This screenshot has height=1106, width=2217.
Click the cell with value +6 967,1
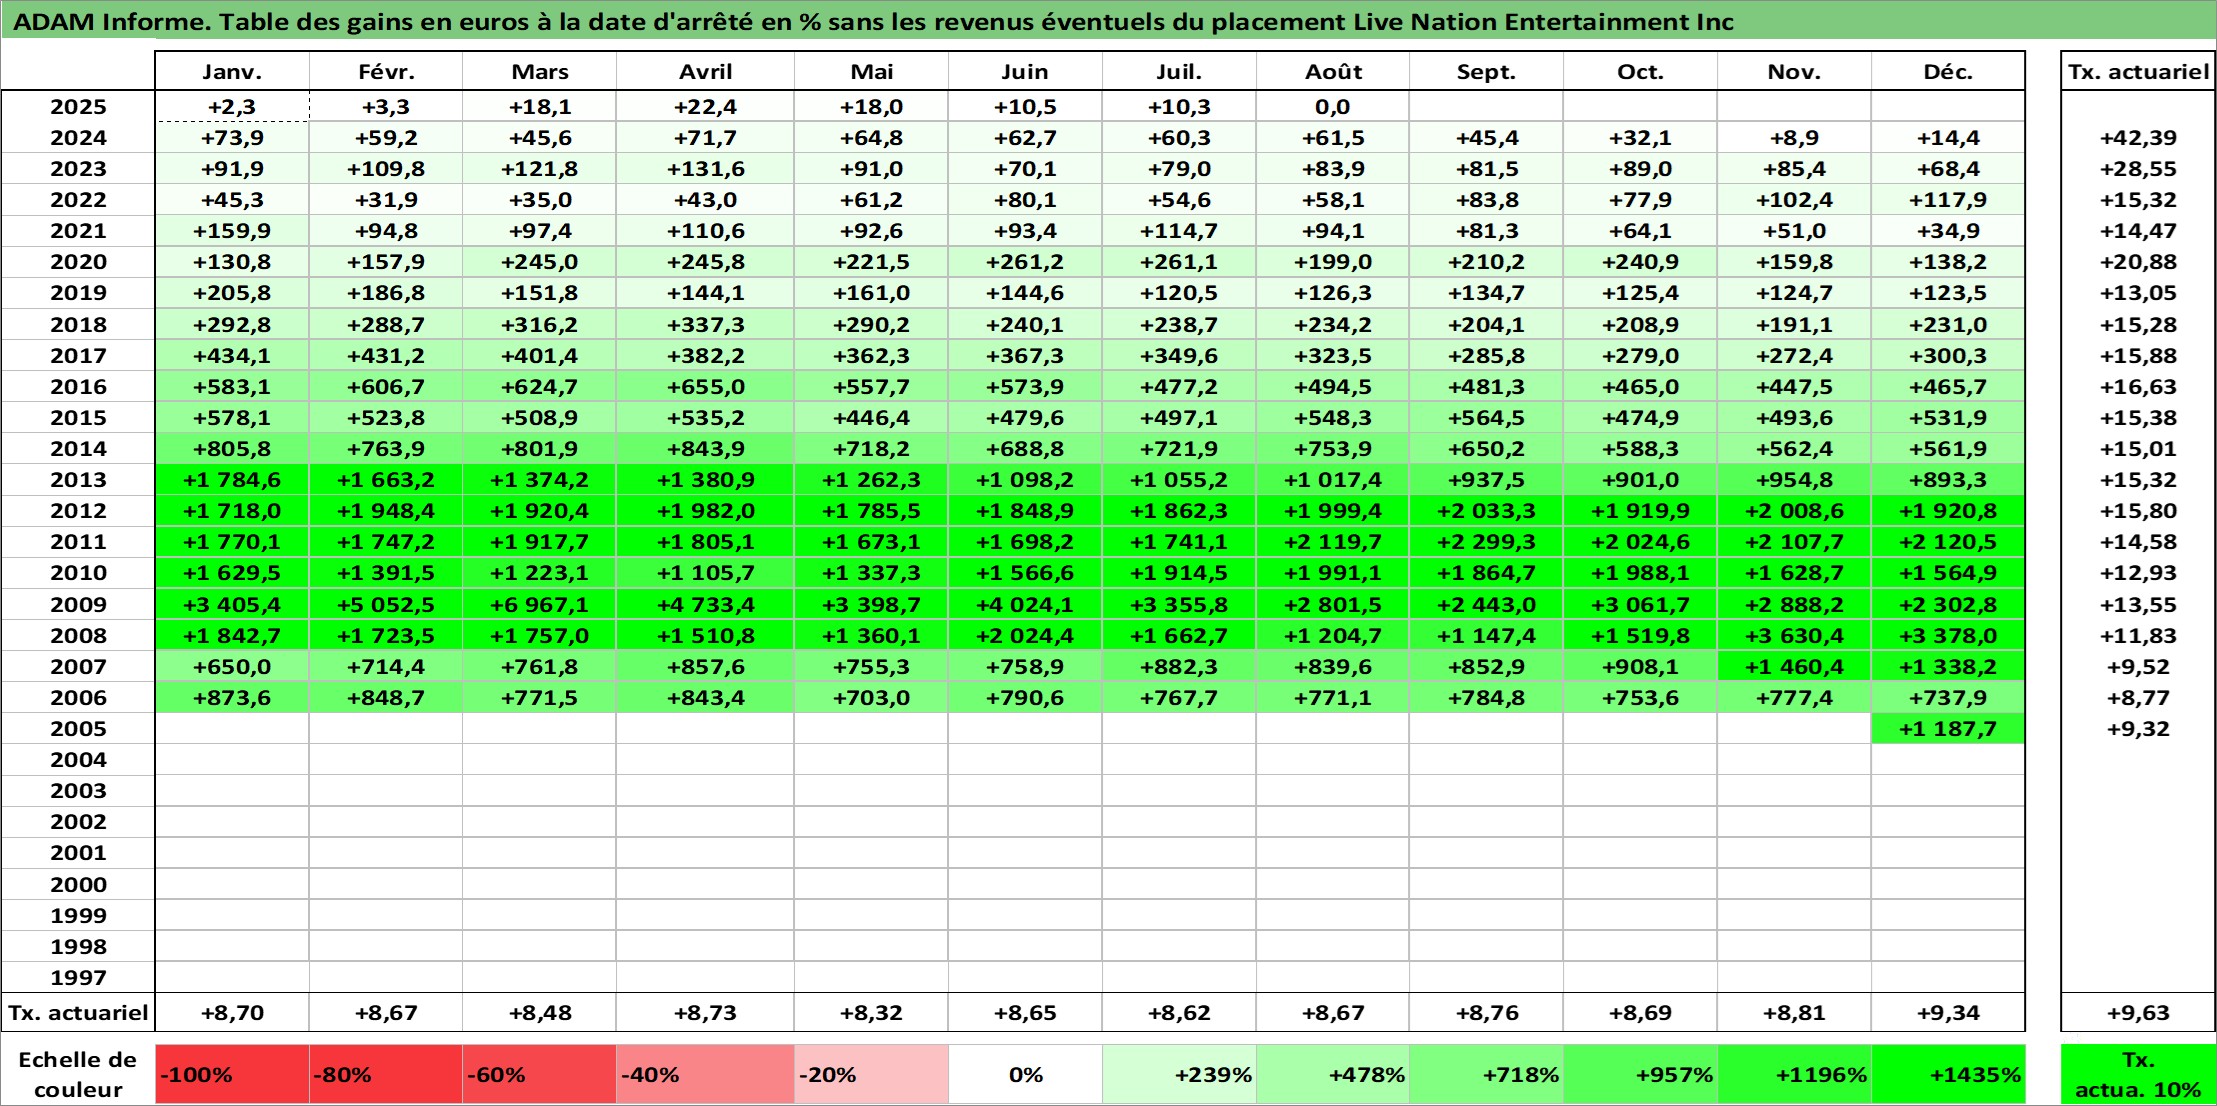click(x=539, y=605)
